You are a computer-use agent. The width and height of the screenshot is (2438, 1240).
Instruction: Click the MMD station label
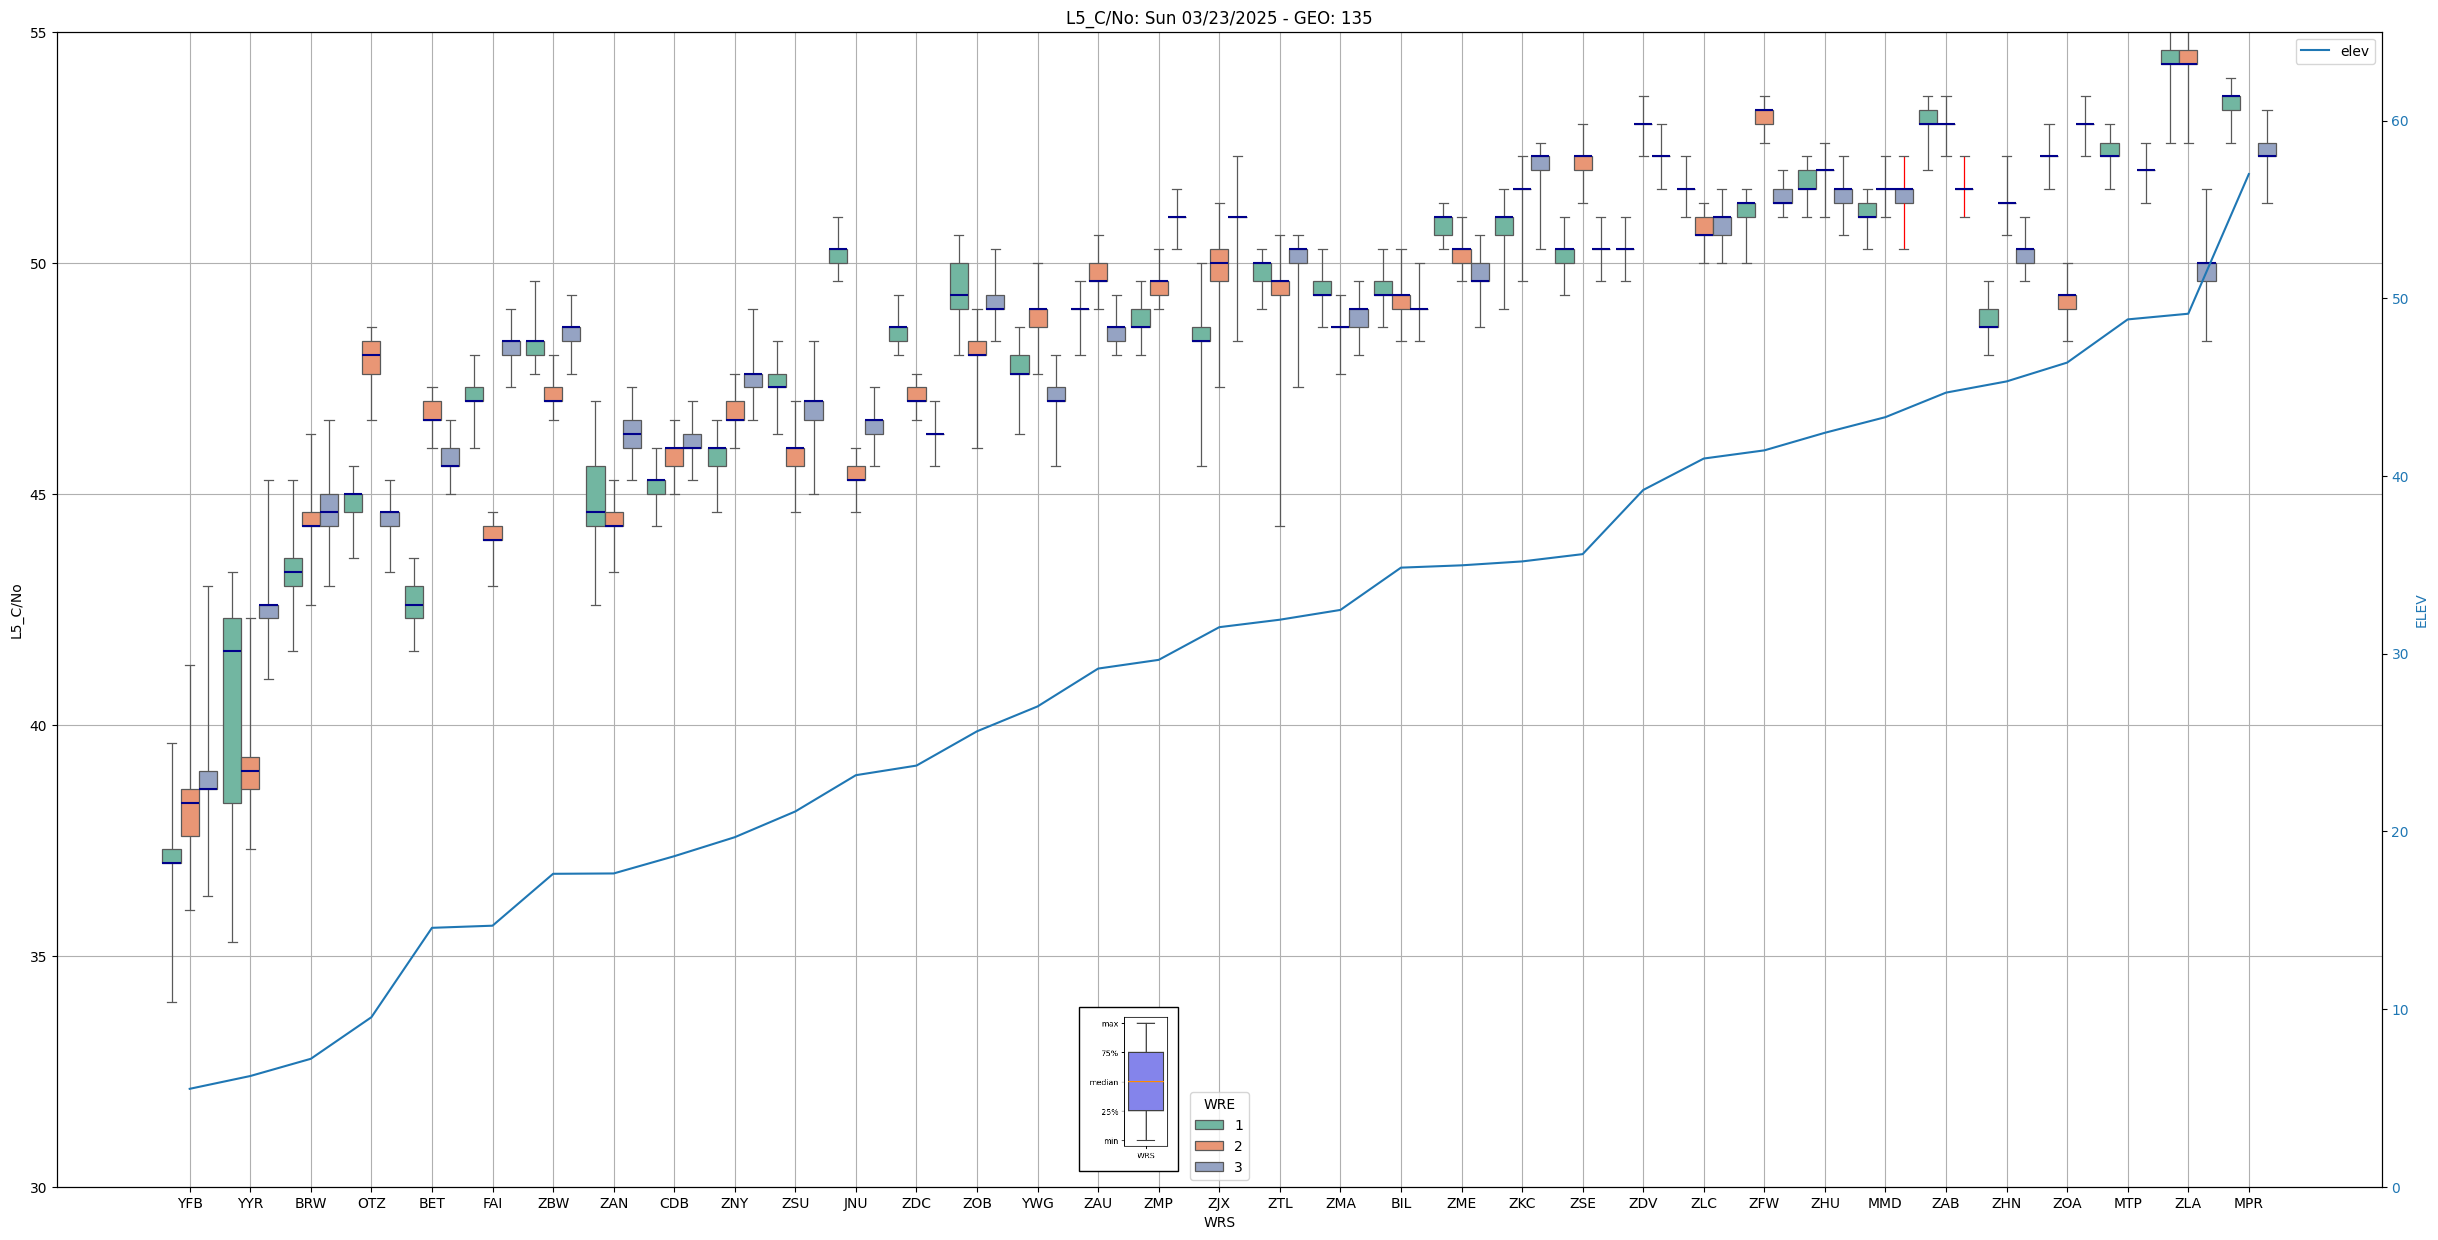coord(1884,1203)
